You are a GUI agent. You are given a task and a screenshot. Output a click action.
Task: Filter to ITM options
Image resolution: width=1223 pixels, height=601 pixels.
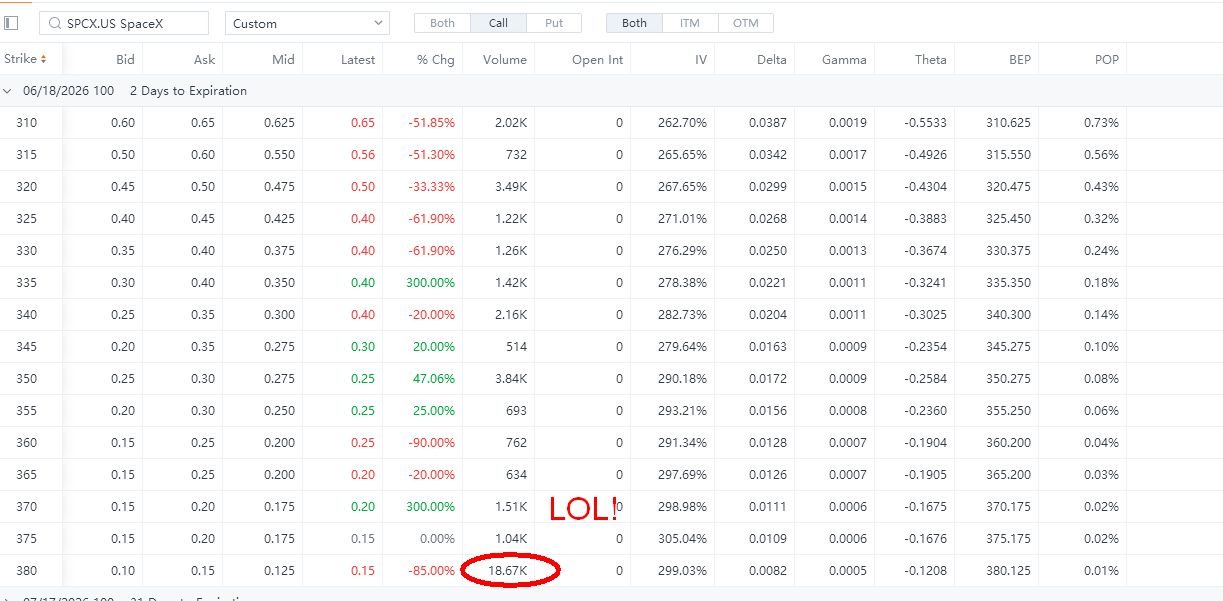coord(689,23)
